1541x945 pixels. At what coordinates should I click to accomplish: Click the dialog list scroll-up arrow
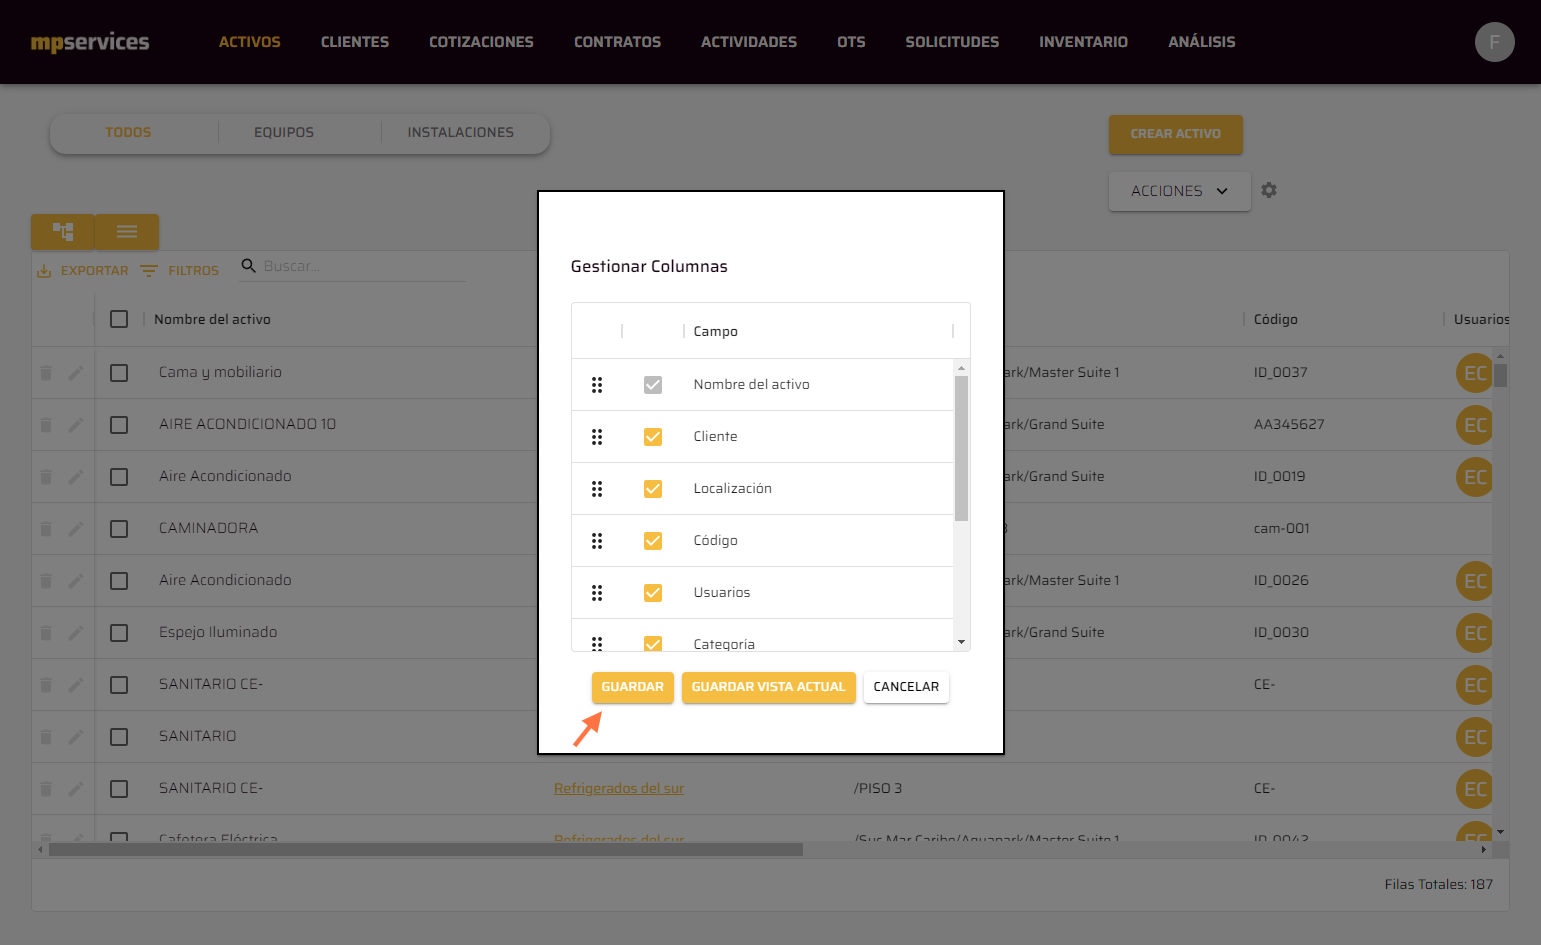pyautogui.click(x=961, y=368)
